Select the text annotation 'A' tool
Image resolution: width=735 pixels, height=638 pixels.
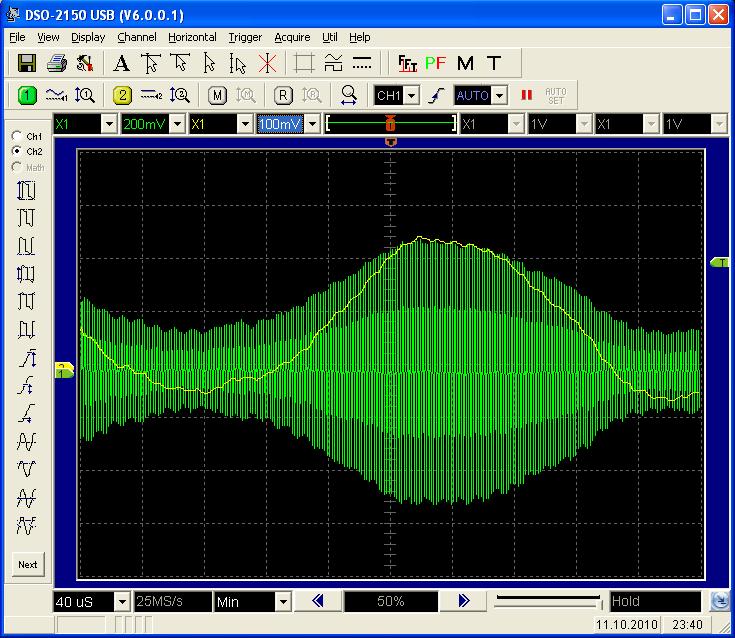coord(121,63)
